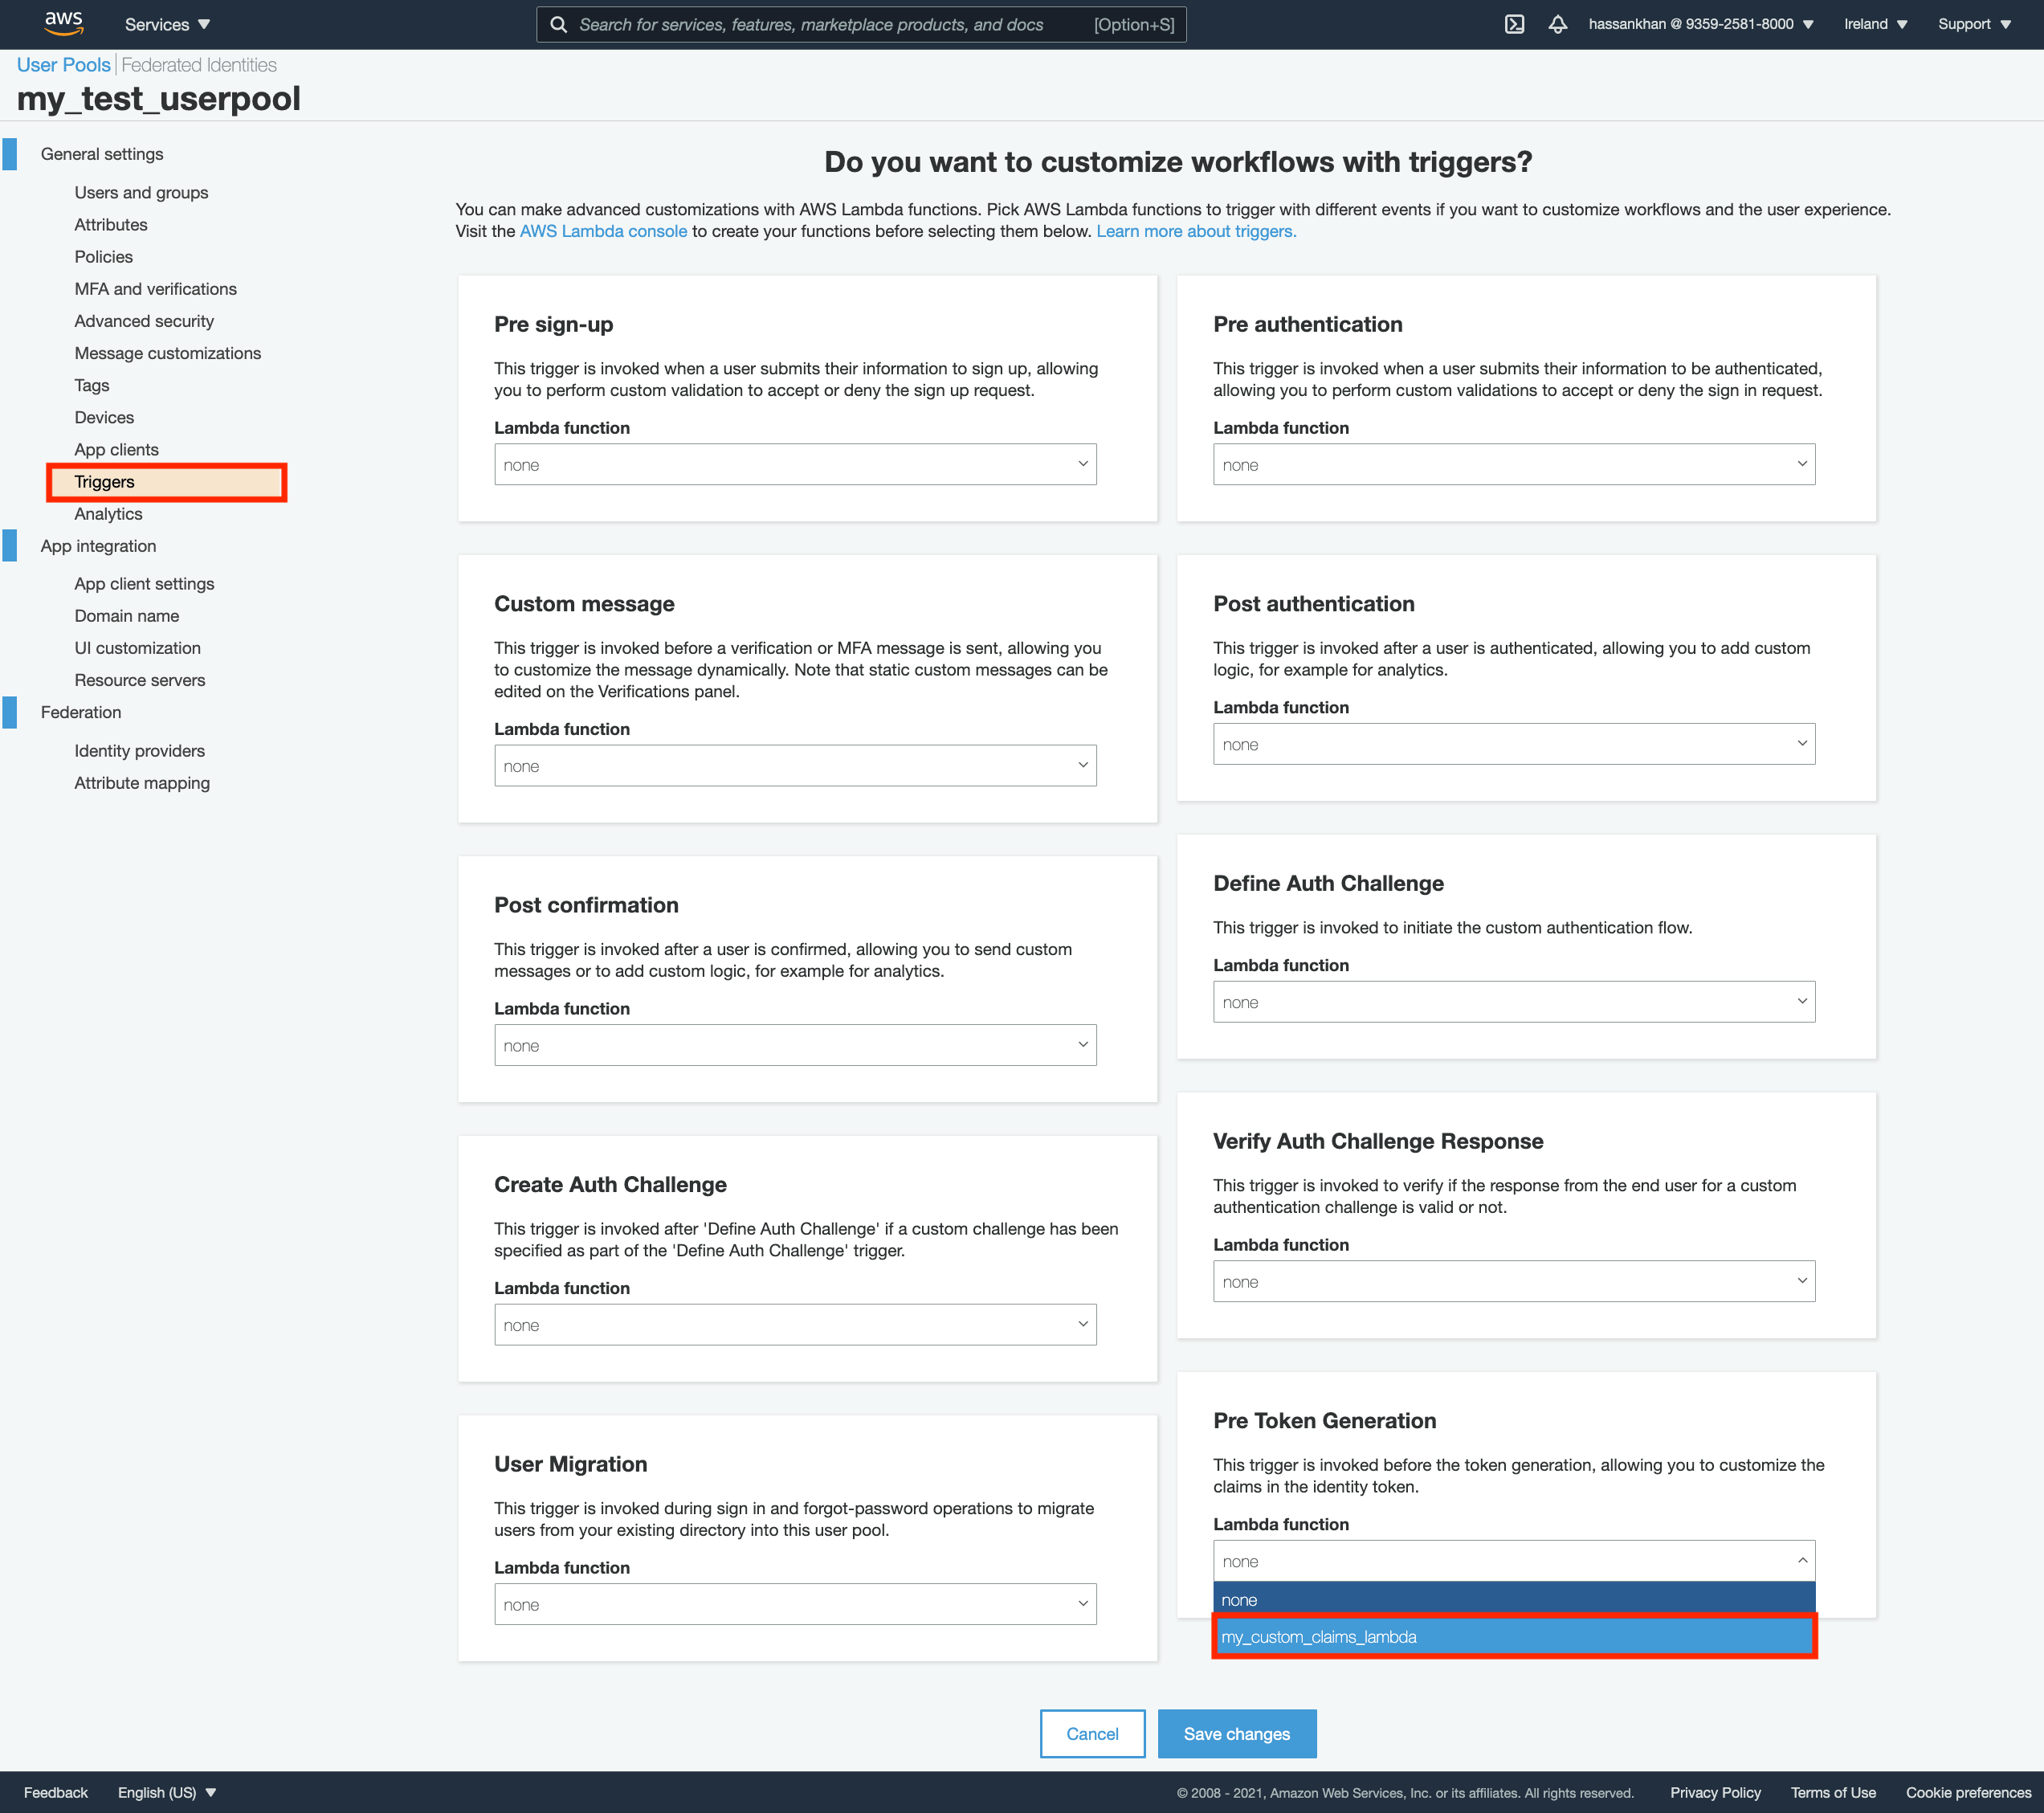Screen dimensions: 2044x1813
Task: Go to App clients in the sidebar
Action: (x=116, y=450)
